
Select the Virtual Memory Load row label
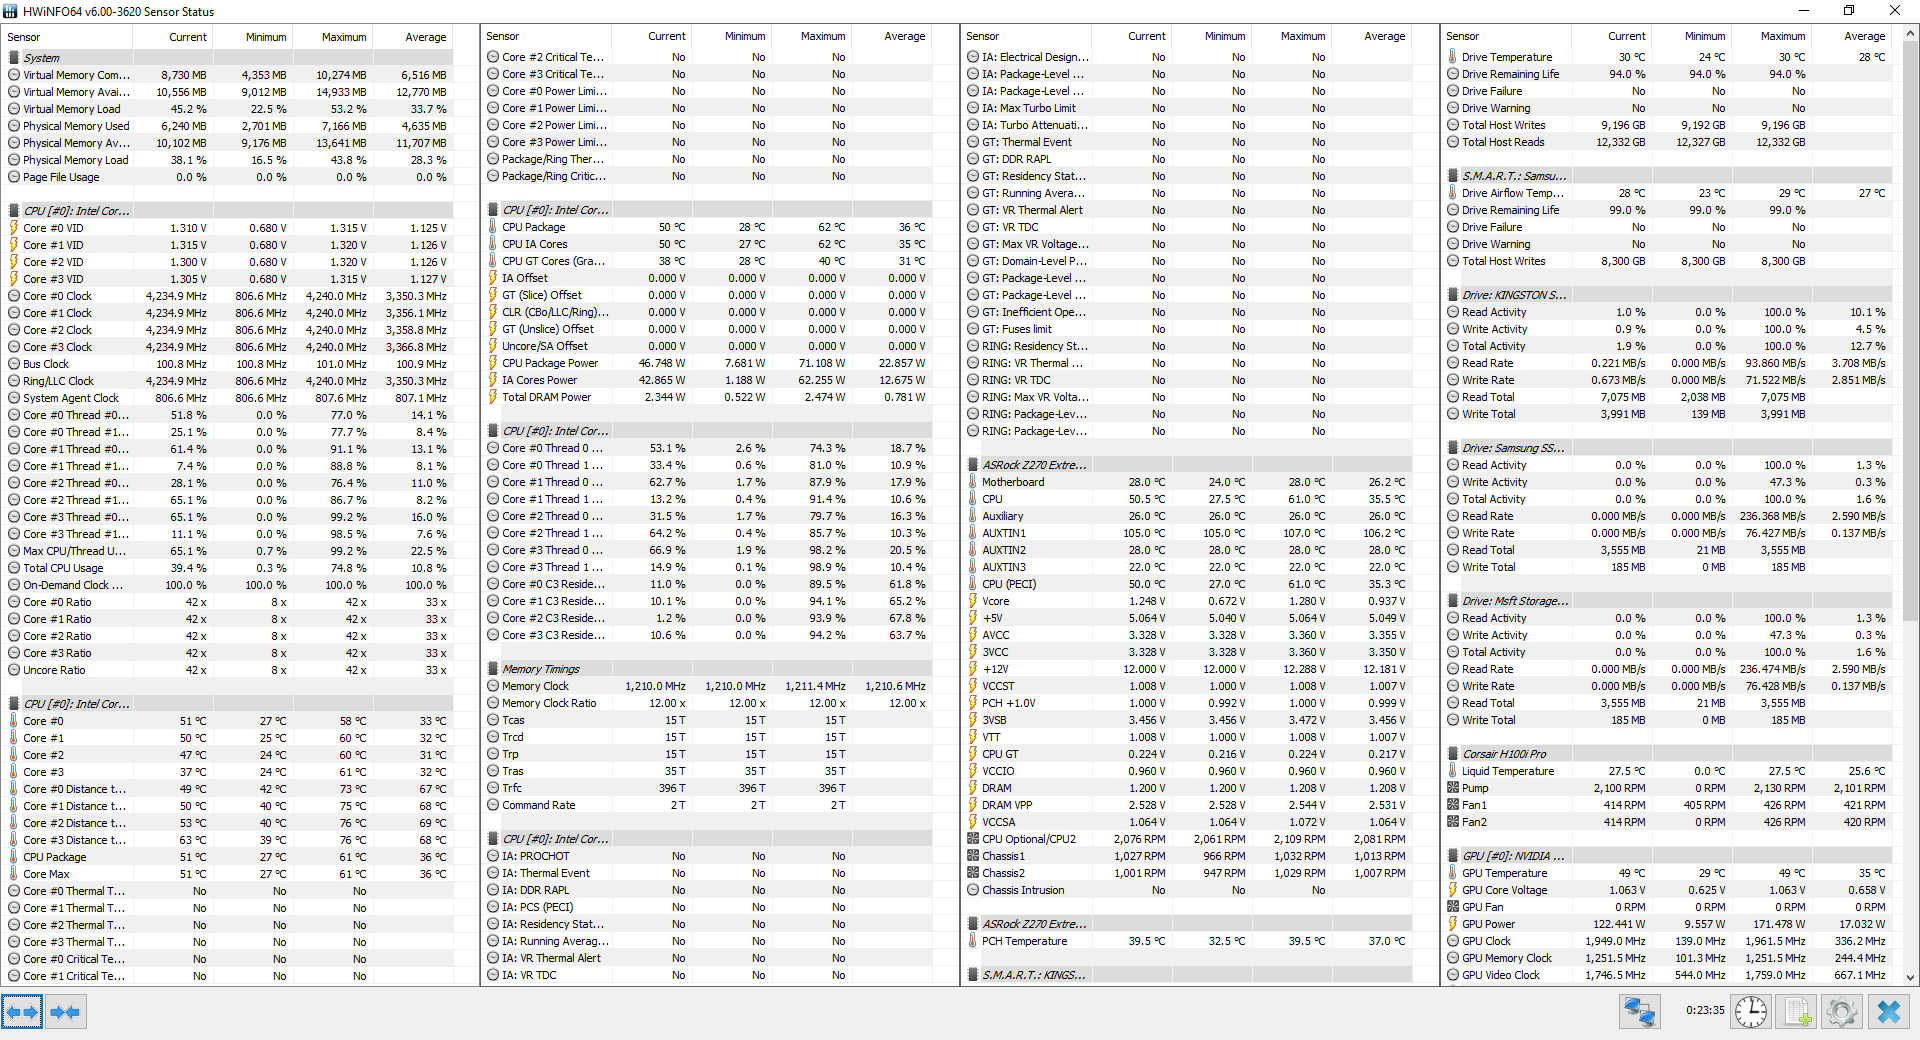point(72,109)
